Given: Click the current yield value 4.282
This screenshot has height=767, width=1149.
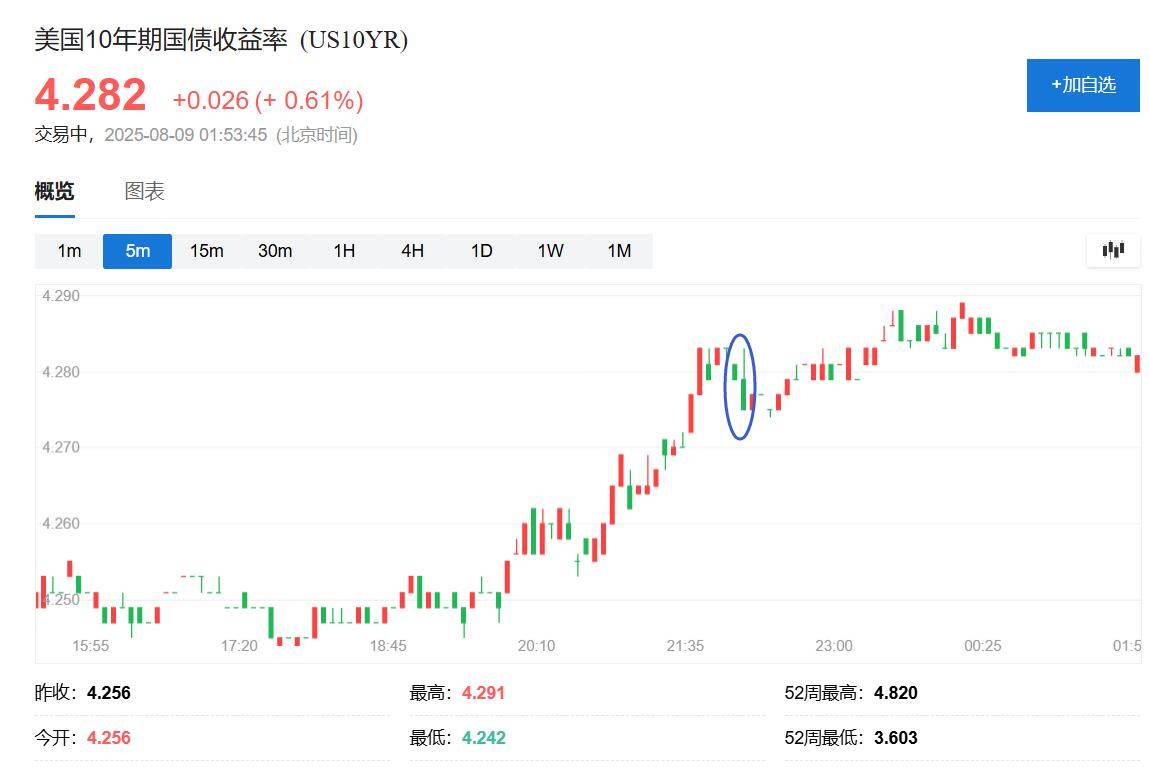Looking at the screenshot, I should click(x=90, y=96).
